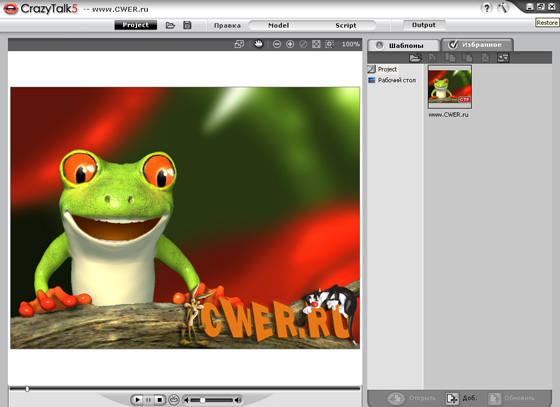Screen dimensions: 560x407
Task: Click the disabled reset slash icon
Action: pyautogui.click(x=303, y=44)
